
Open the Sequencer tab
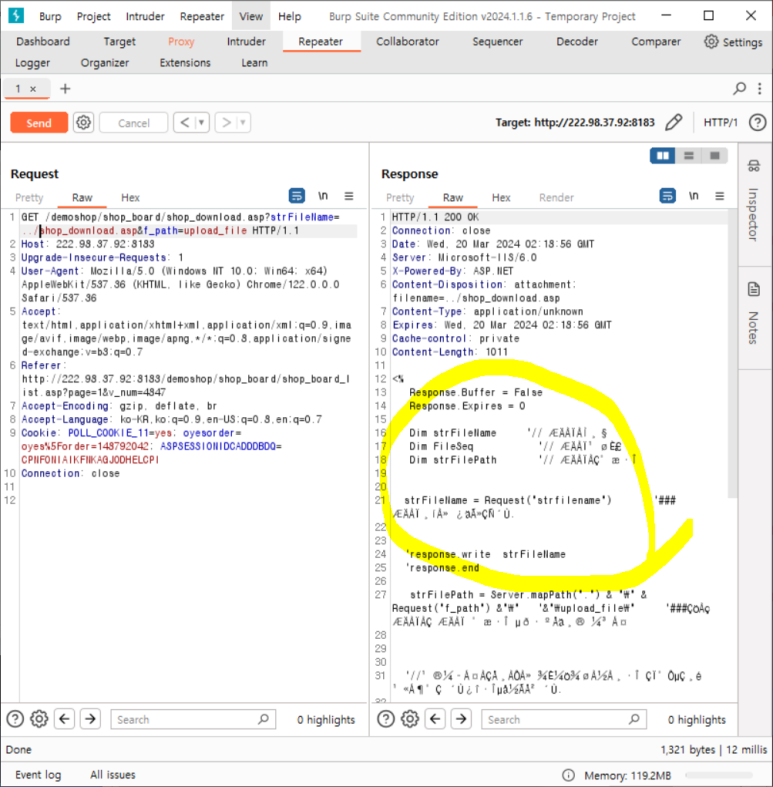(497, 41)
